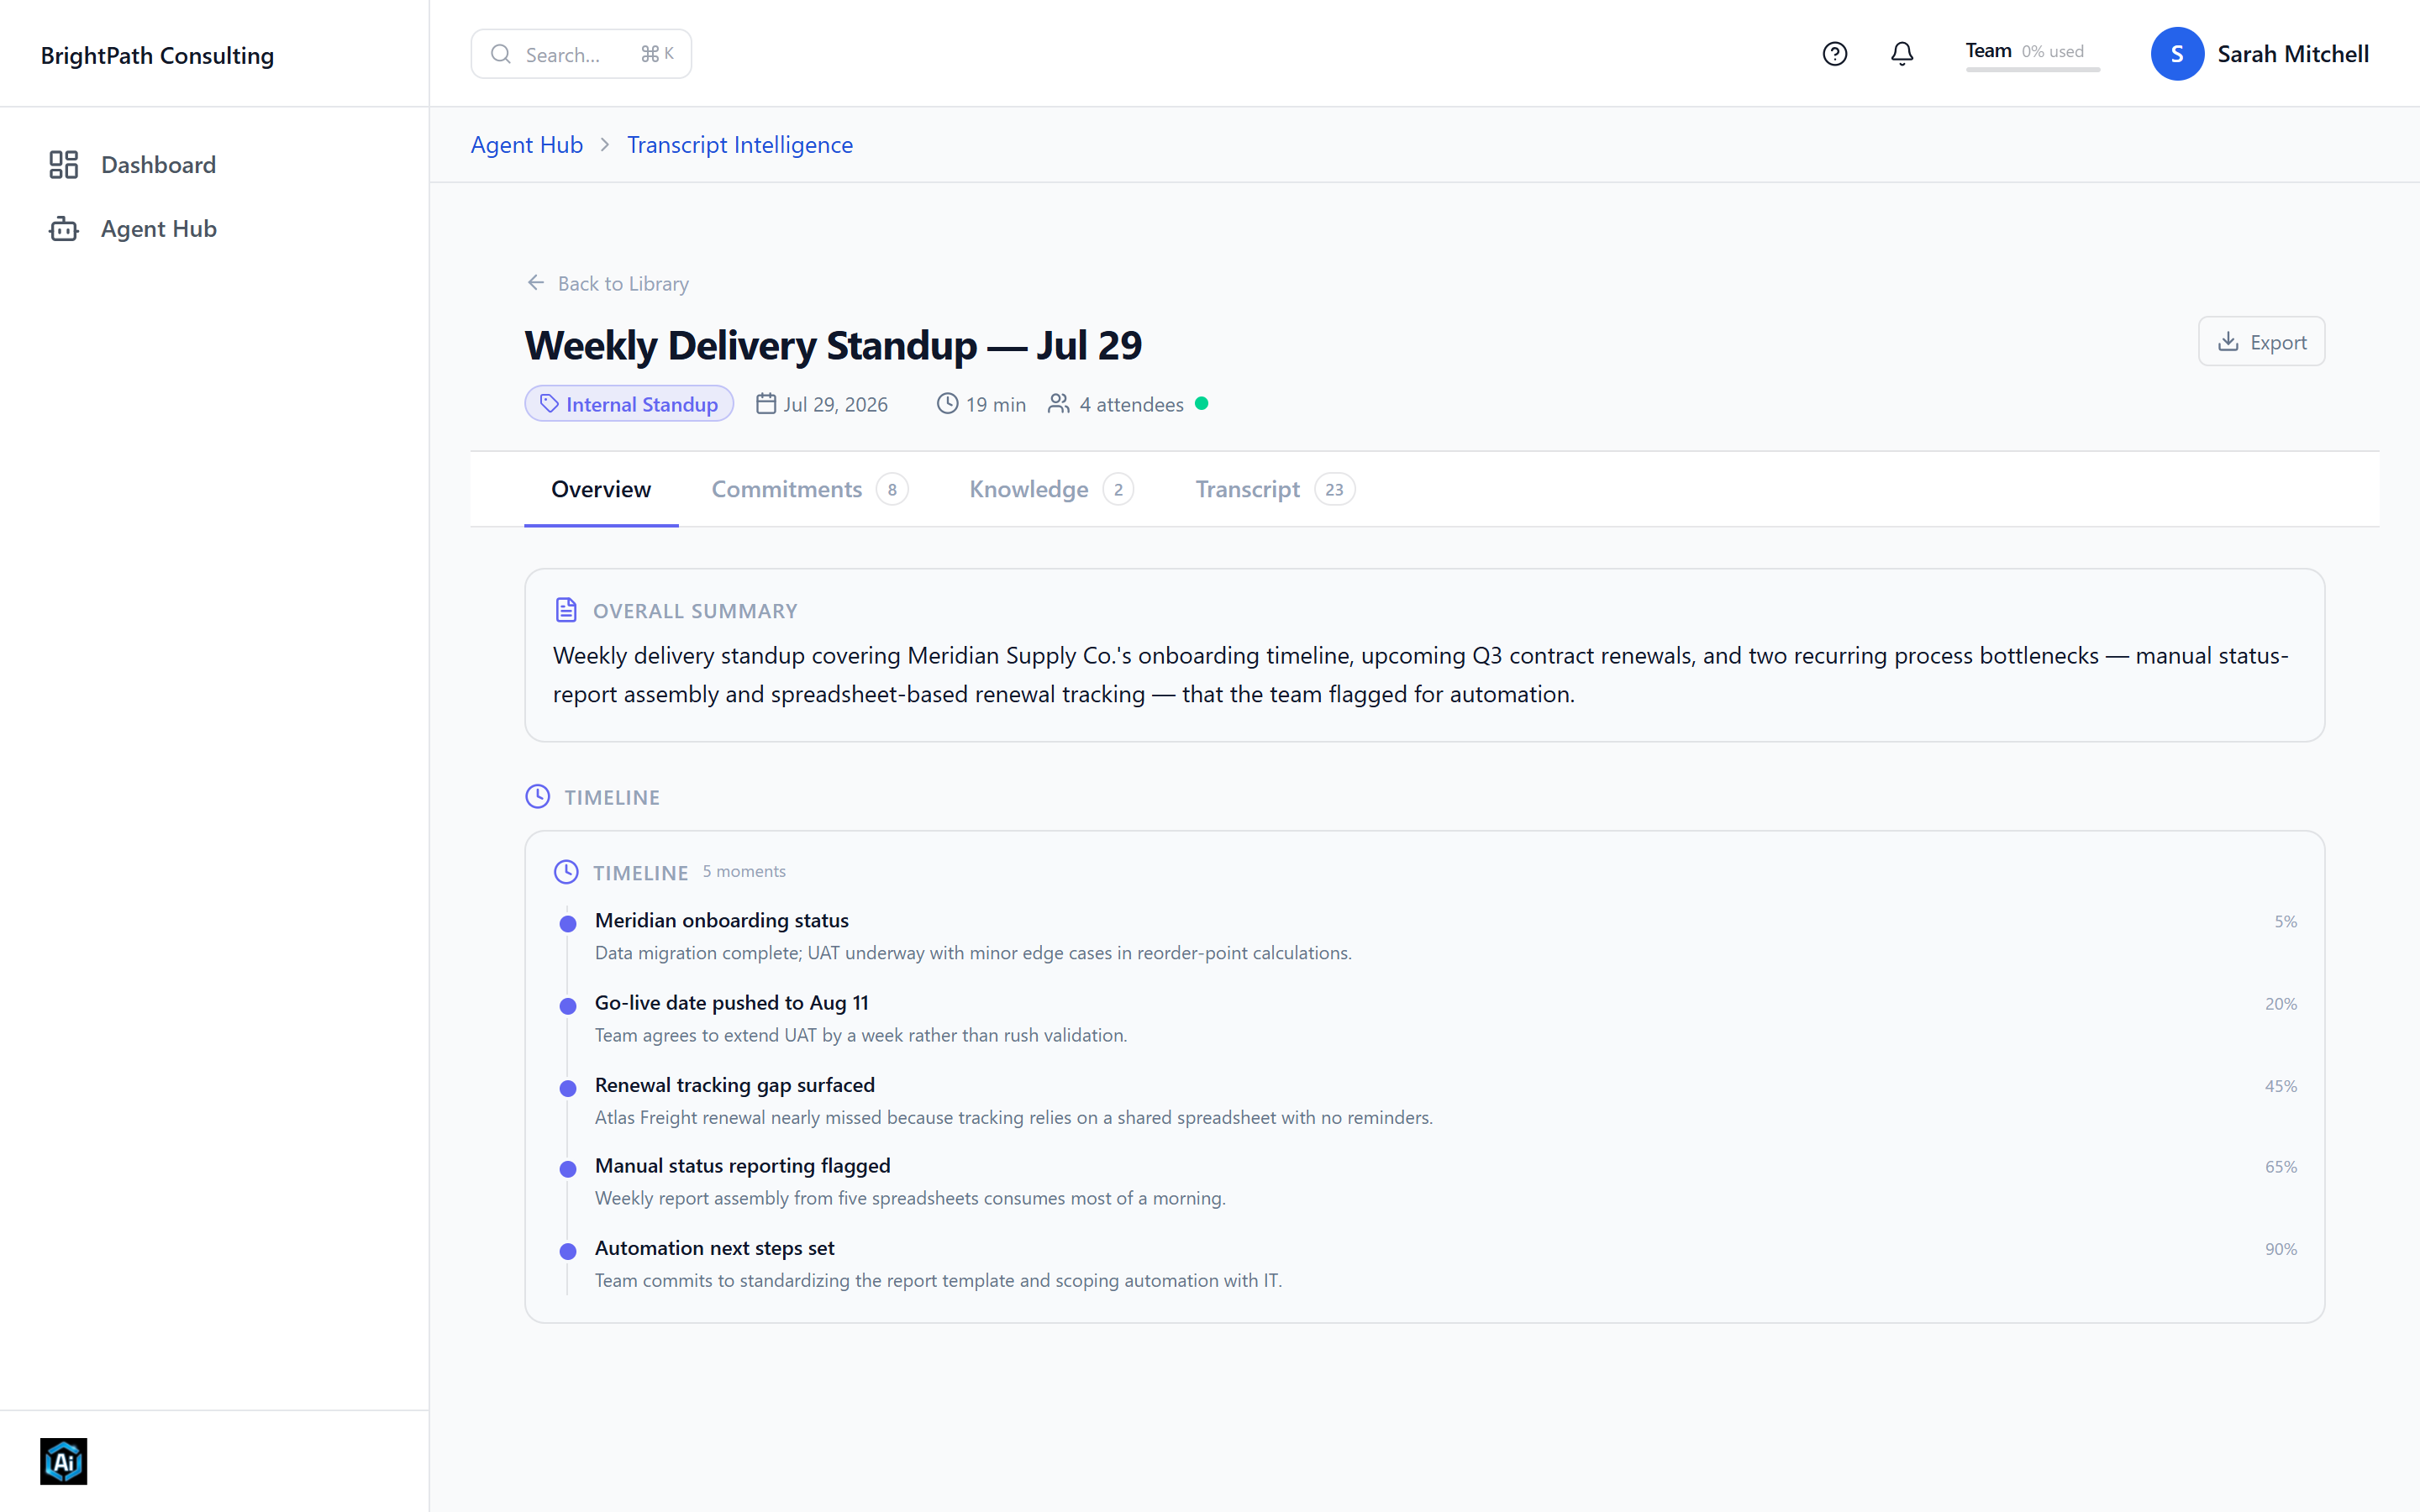The image size is (2420, 1512).
Task: Click the Internal Standup tag
Action: 629,404
